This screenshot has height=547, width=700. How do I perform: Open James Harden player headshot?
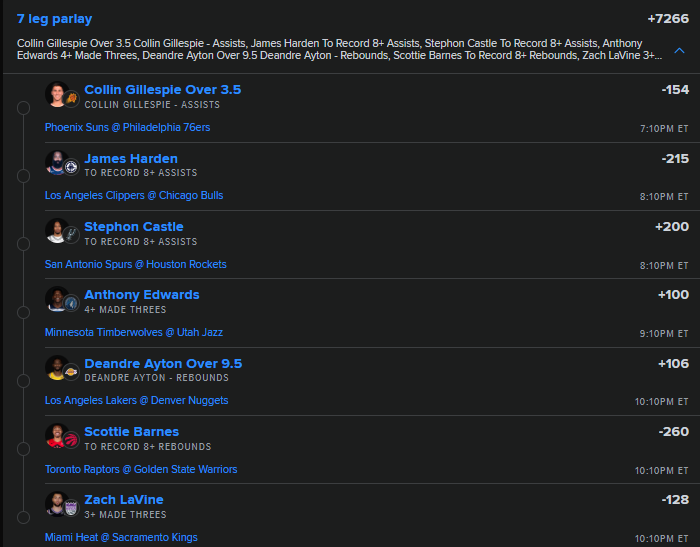(x=57, y=163)
